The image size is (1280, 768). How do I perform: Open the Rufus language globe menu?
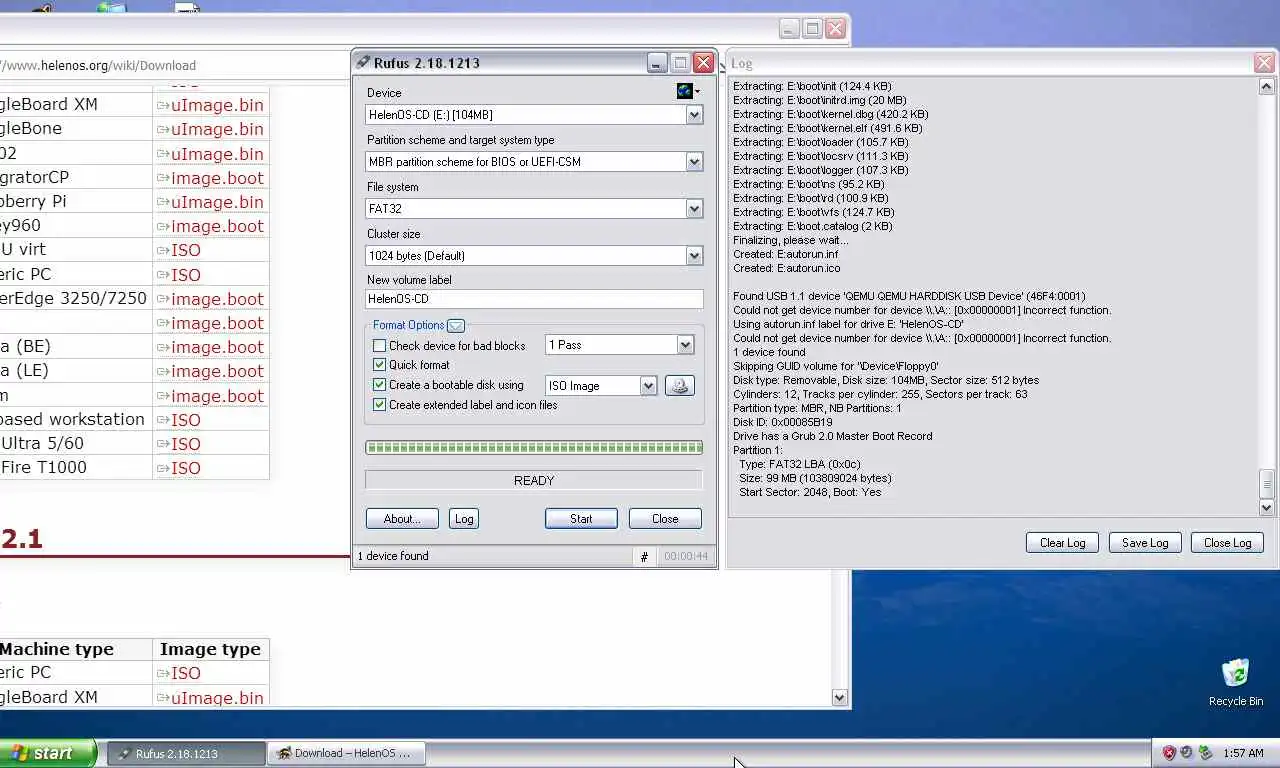[687, 91]
